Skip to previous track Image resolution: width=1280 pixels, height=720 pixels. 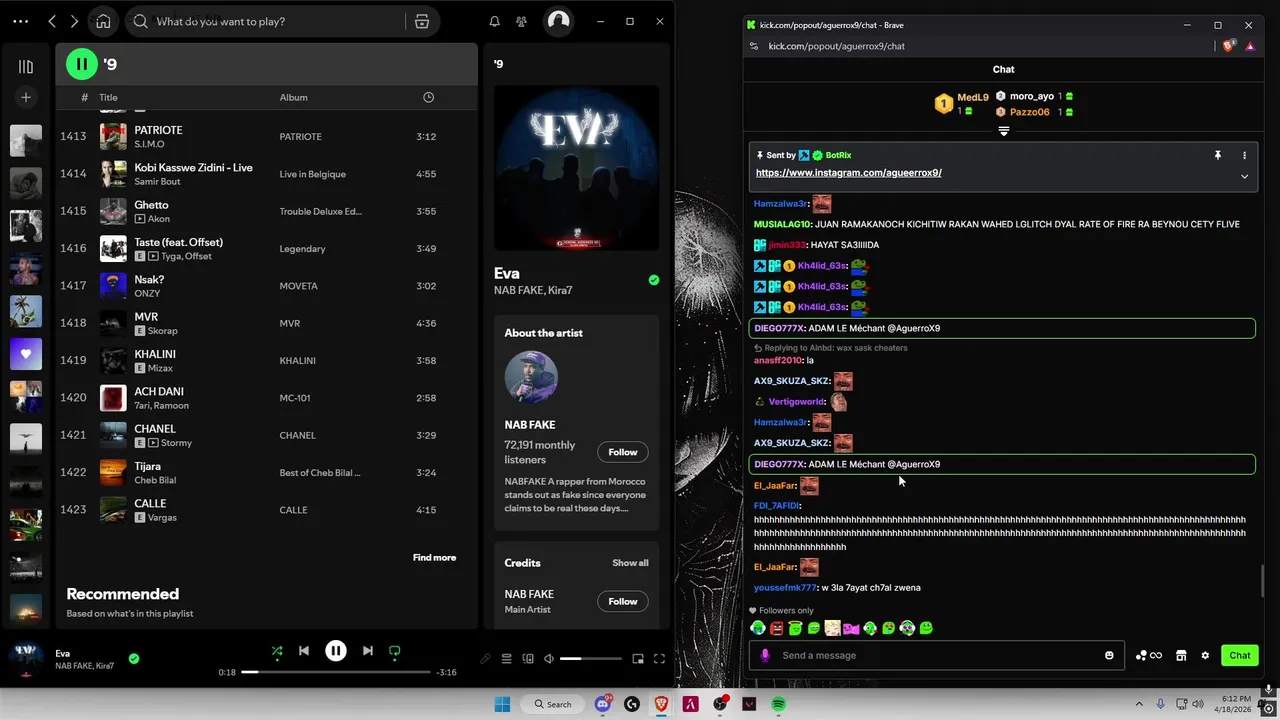click(304, 651)
